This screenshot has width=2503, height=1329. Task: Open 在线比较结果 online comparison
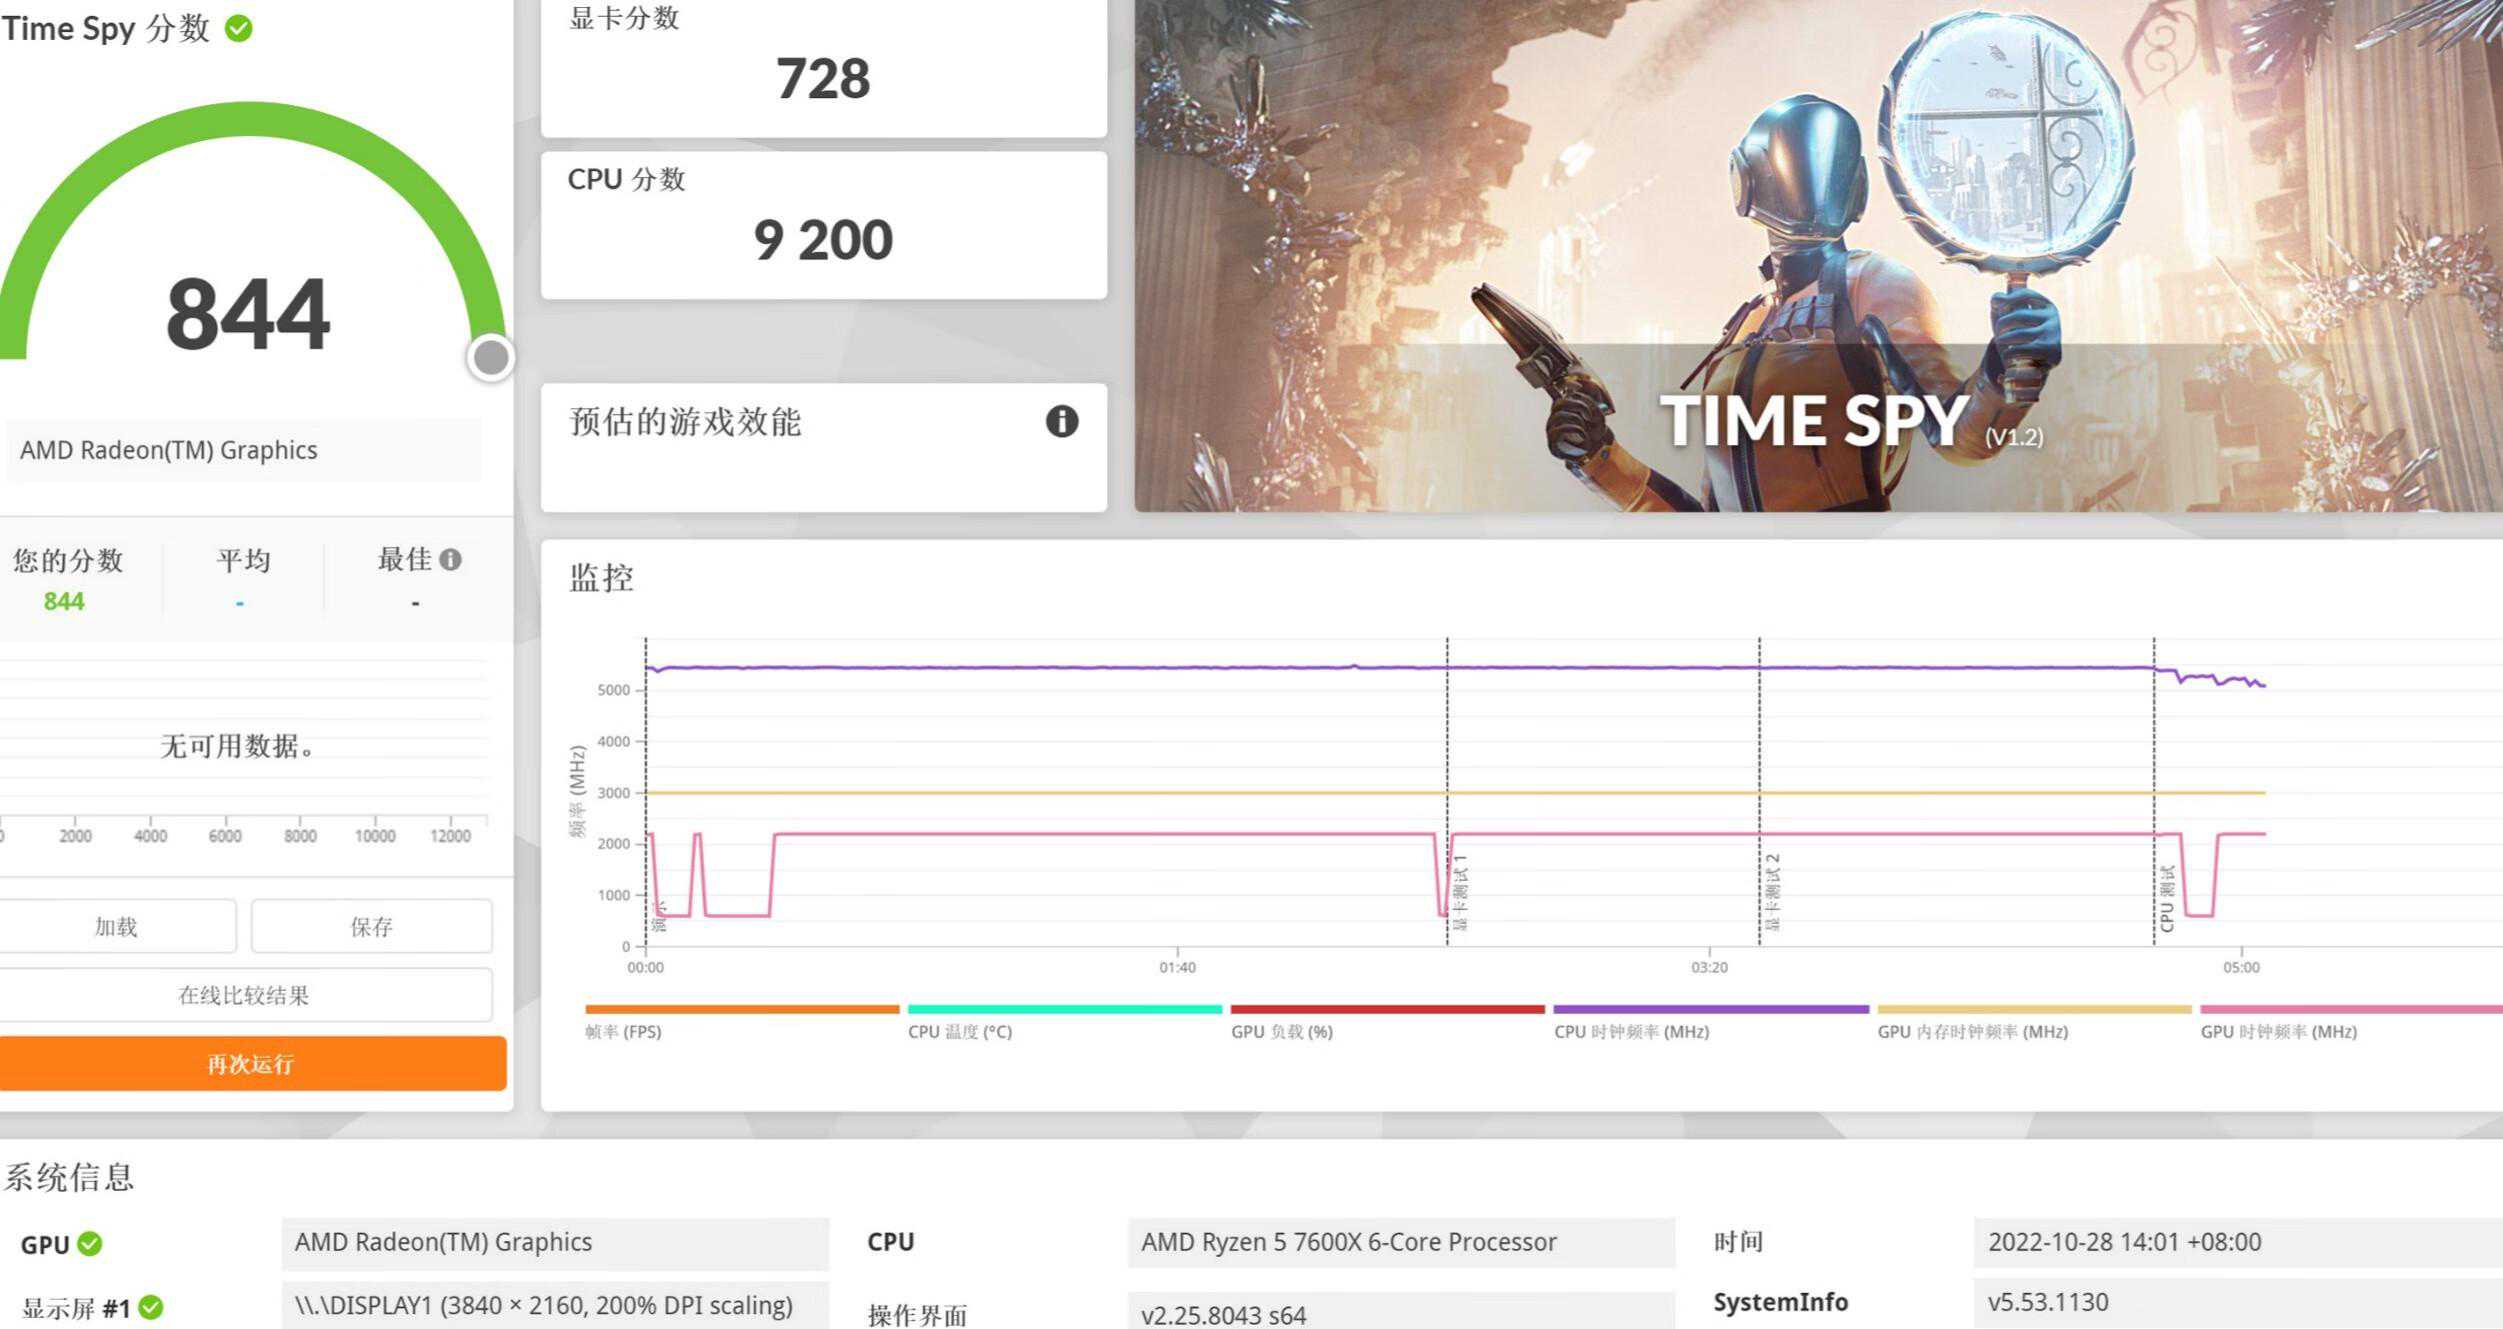coord(244,995)
